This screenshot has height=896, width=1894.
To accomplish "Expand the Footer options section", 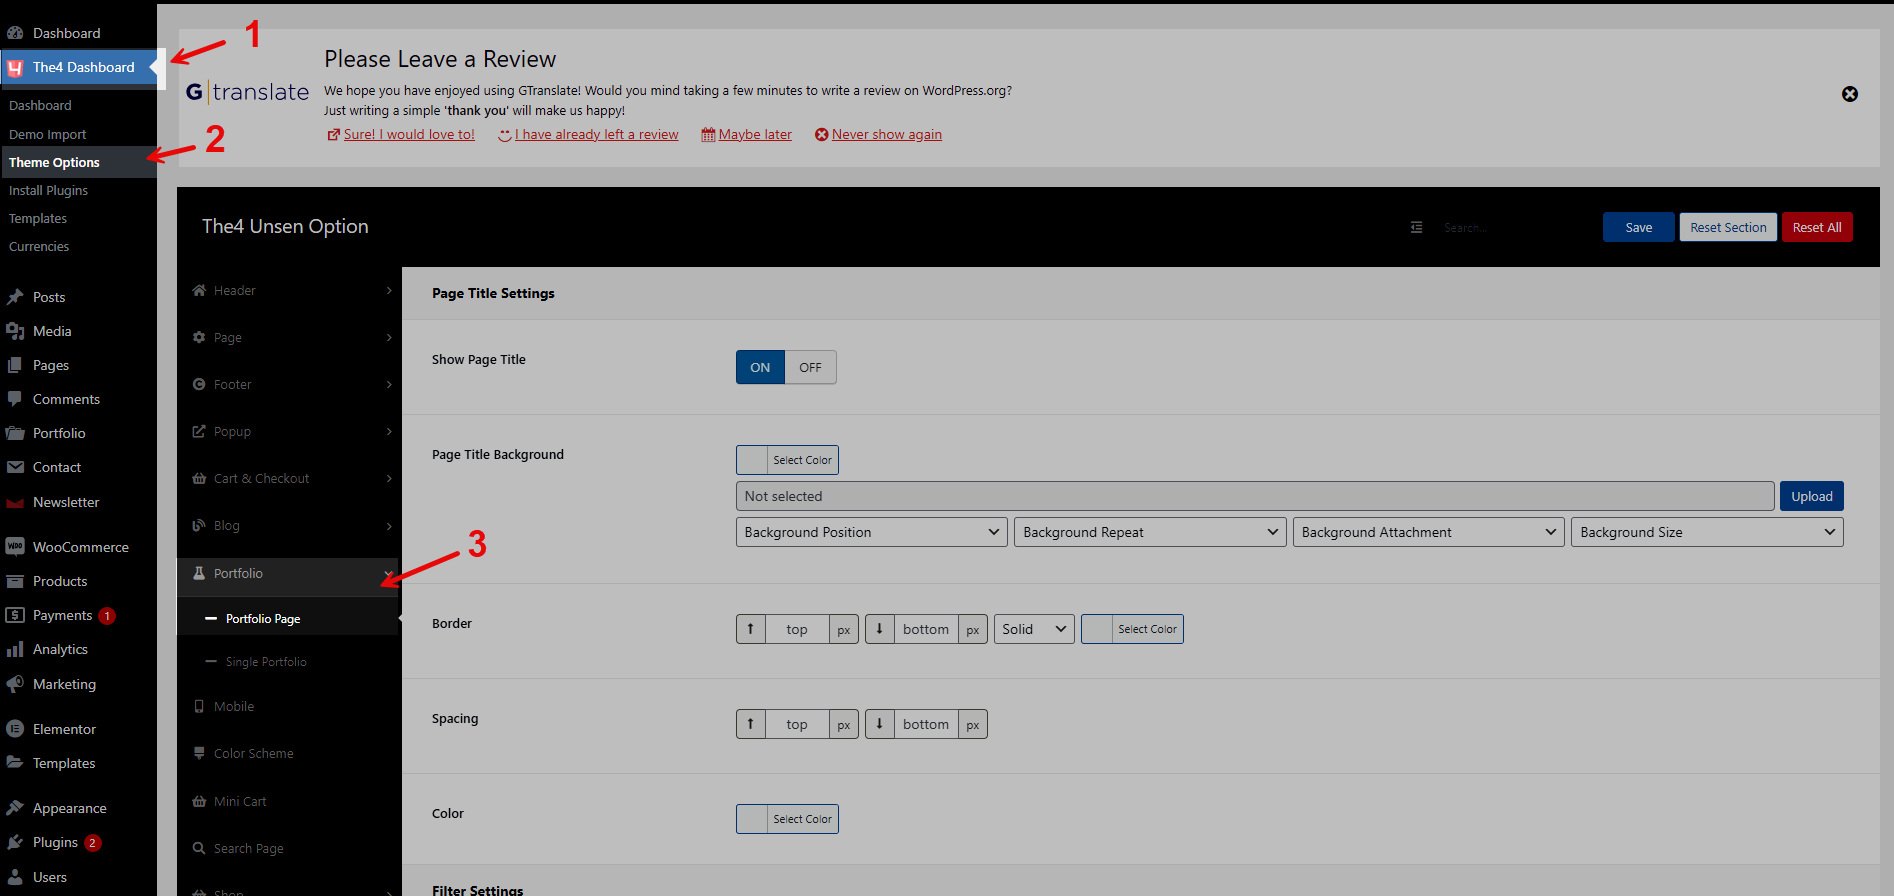I will tap(290, 384).
